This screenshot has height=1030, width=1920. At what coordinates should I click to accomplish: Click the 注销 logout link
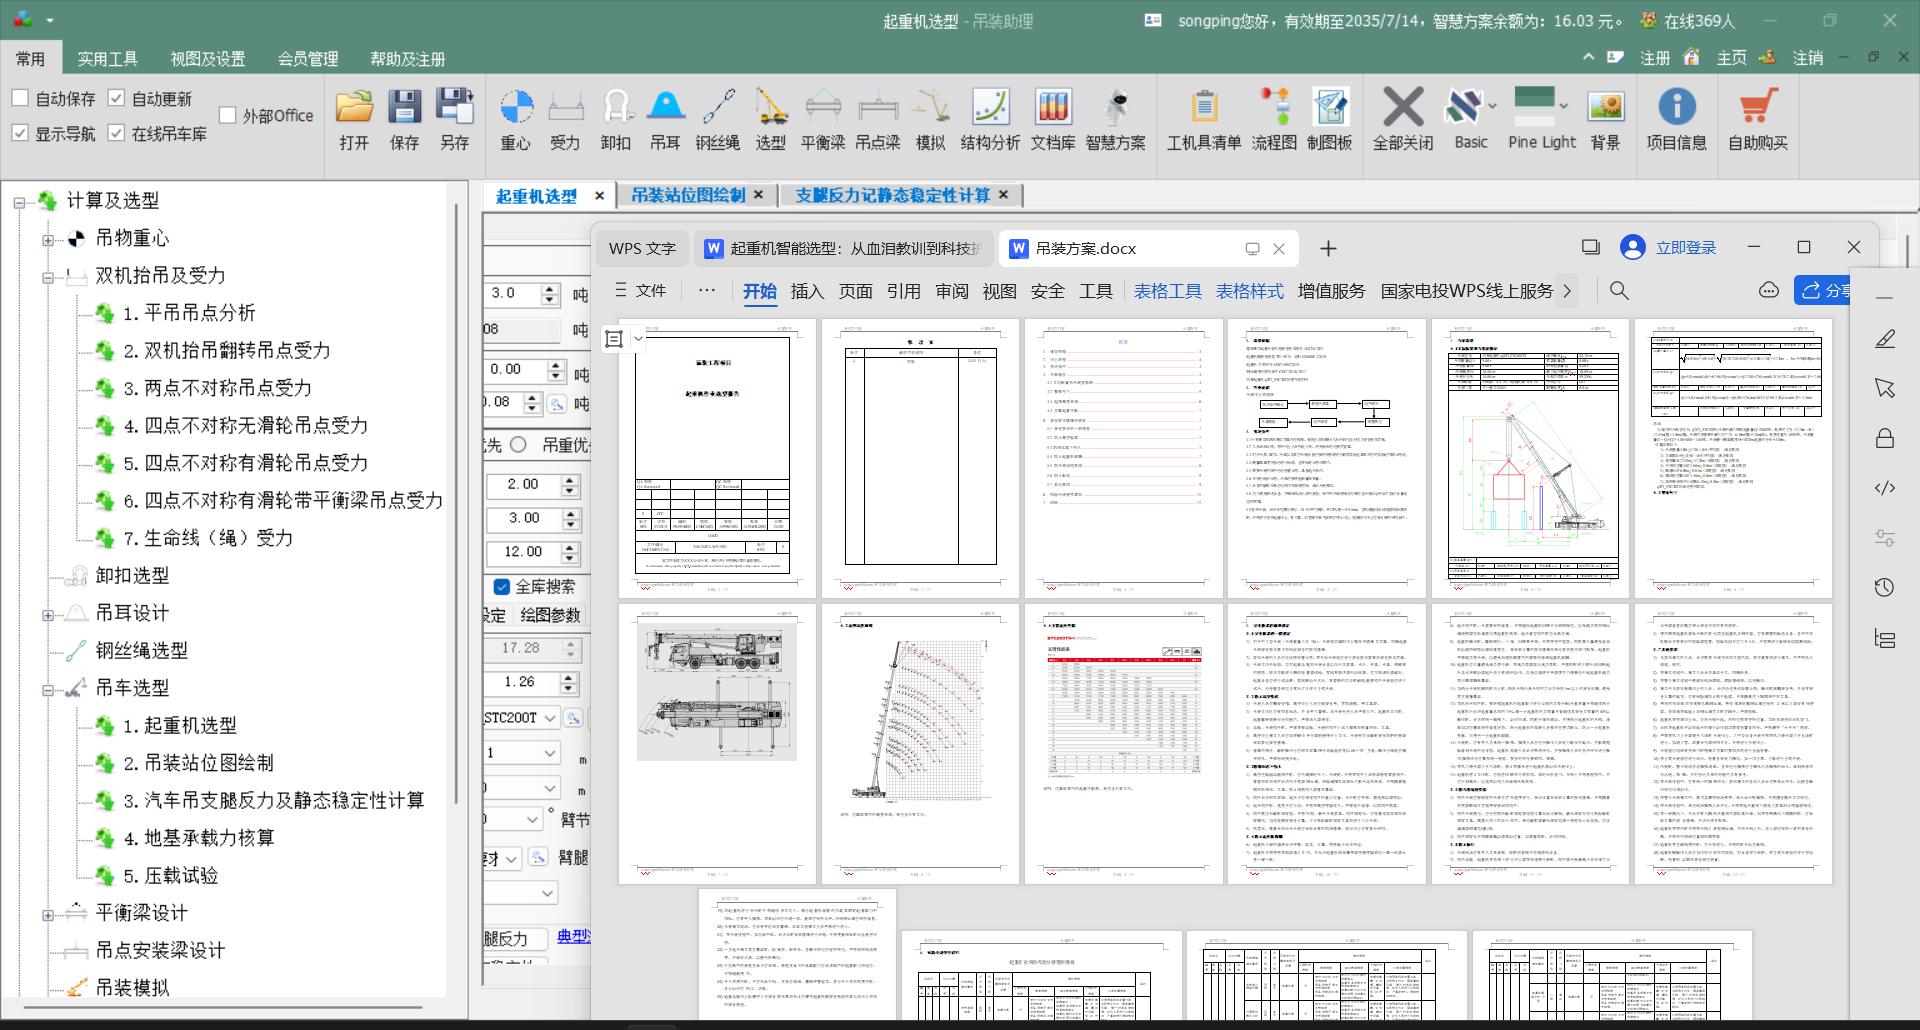tap(1808, 58)
